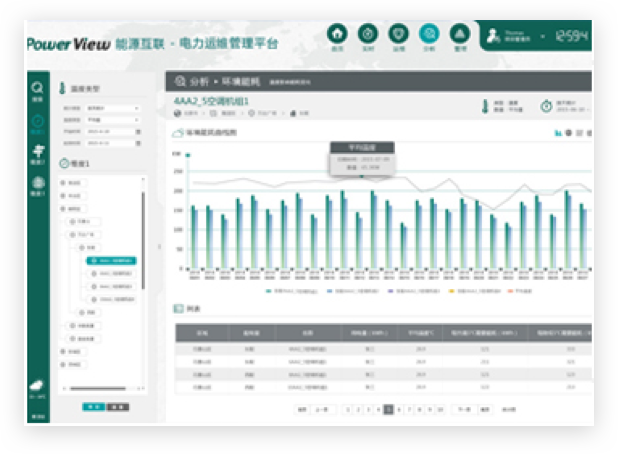Open the Home icon in top navigation
The height and width of the screenshot is (454, 618).
[338, 34]
